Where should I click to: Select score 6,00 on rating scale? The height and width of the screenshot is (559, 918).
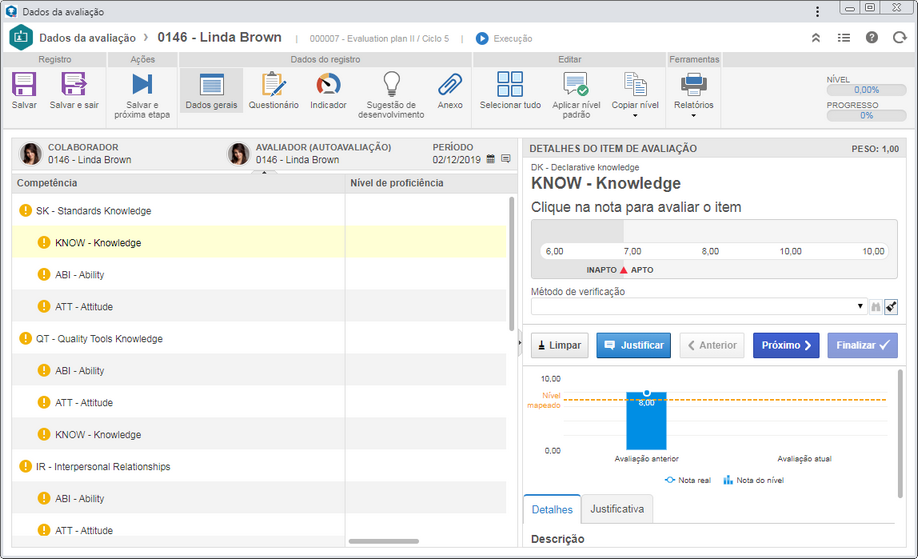[x=554, y=251]
